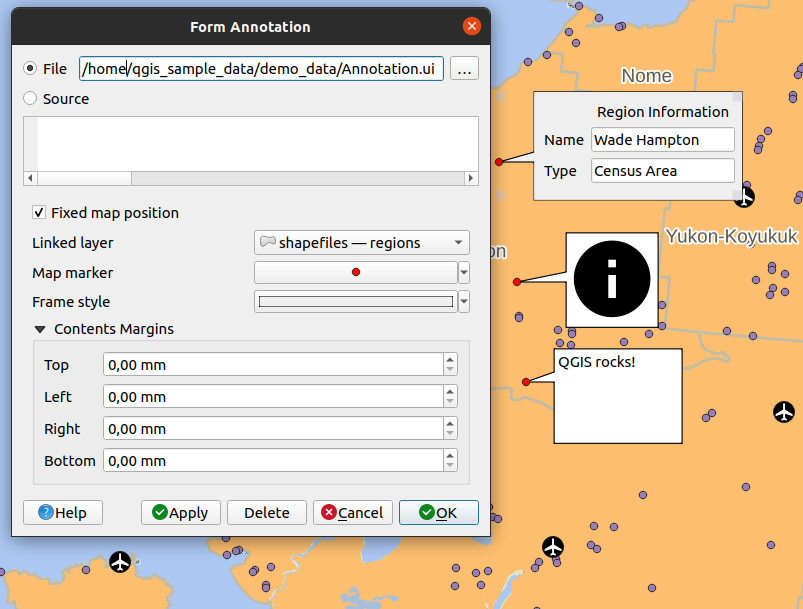Select the File radio button
The image size is (803, 609).
[x=30, y=69]
